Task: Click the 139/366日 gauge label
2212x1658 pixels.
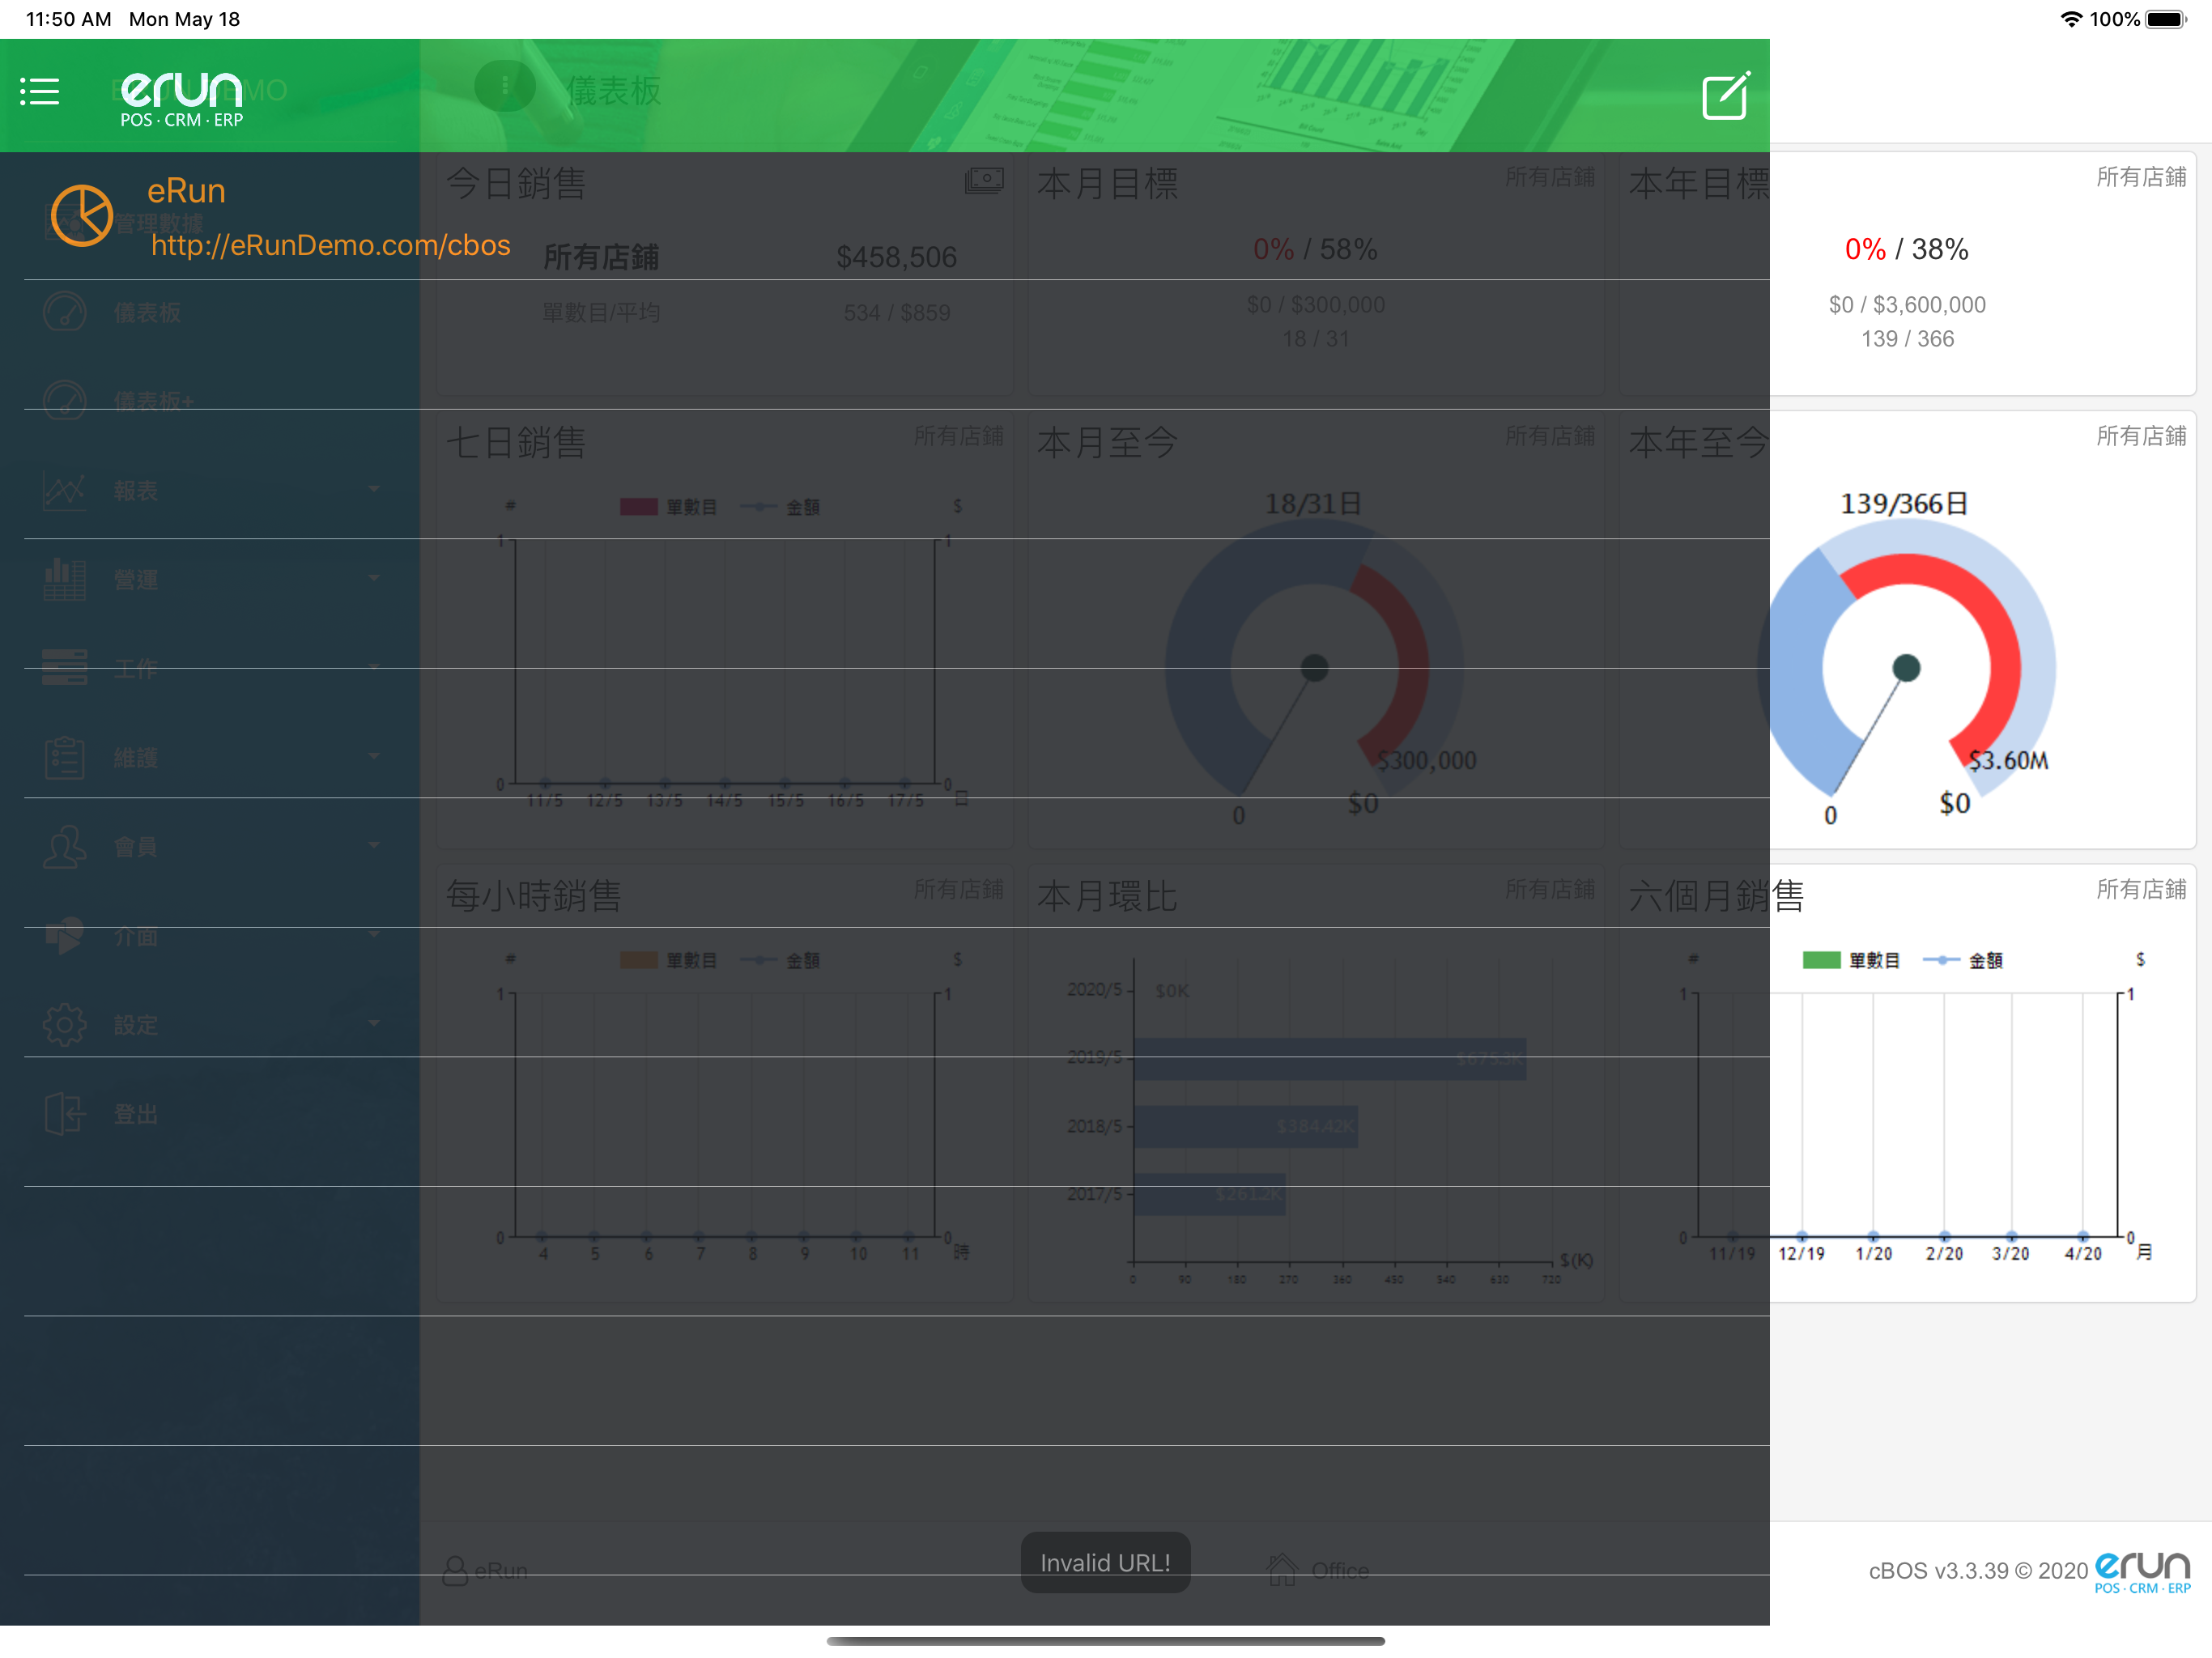Action: coord(1905,503)
